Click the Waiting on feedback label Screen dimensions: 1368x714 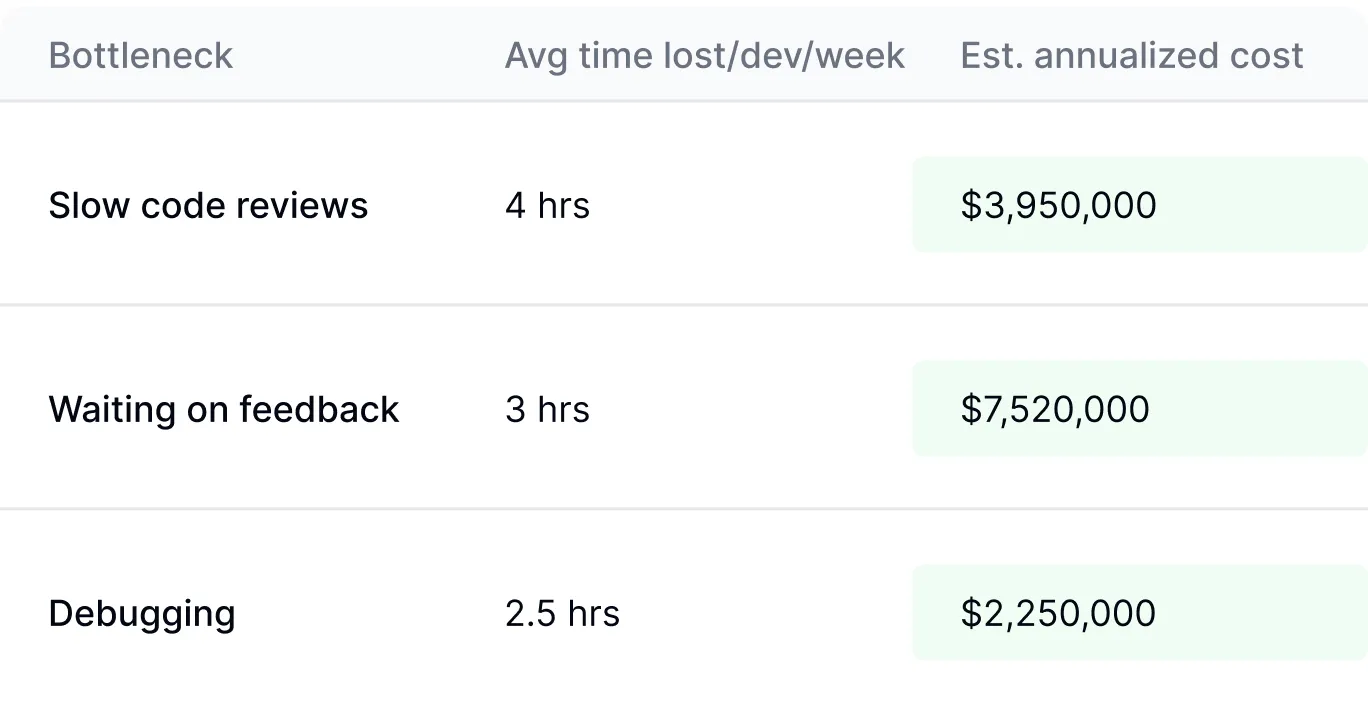(223, 410)
